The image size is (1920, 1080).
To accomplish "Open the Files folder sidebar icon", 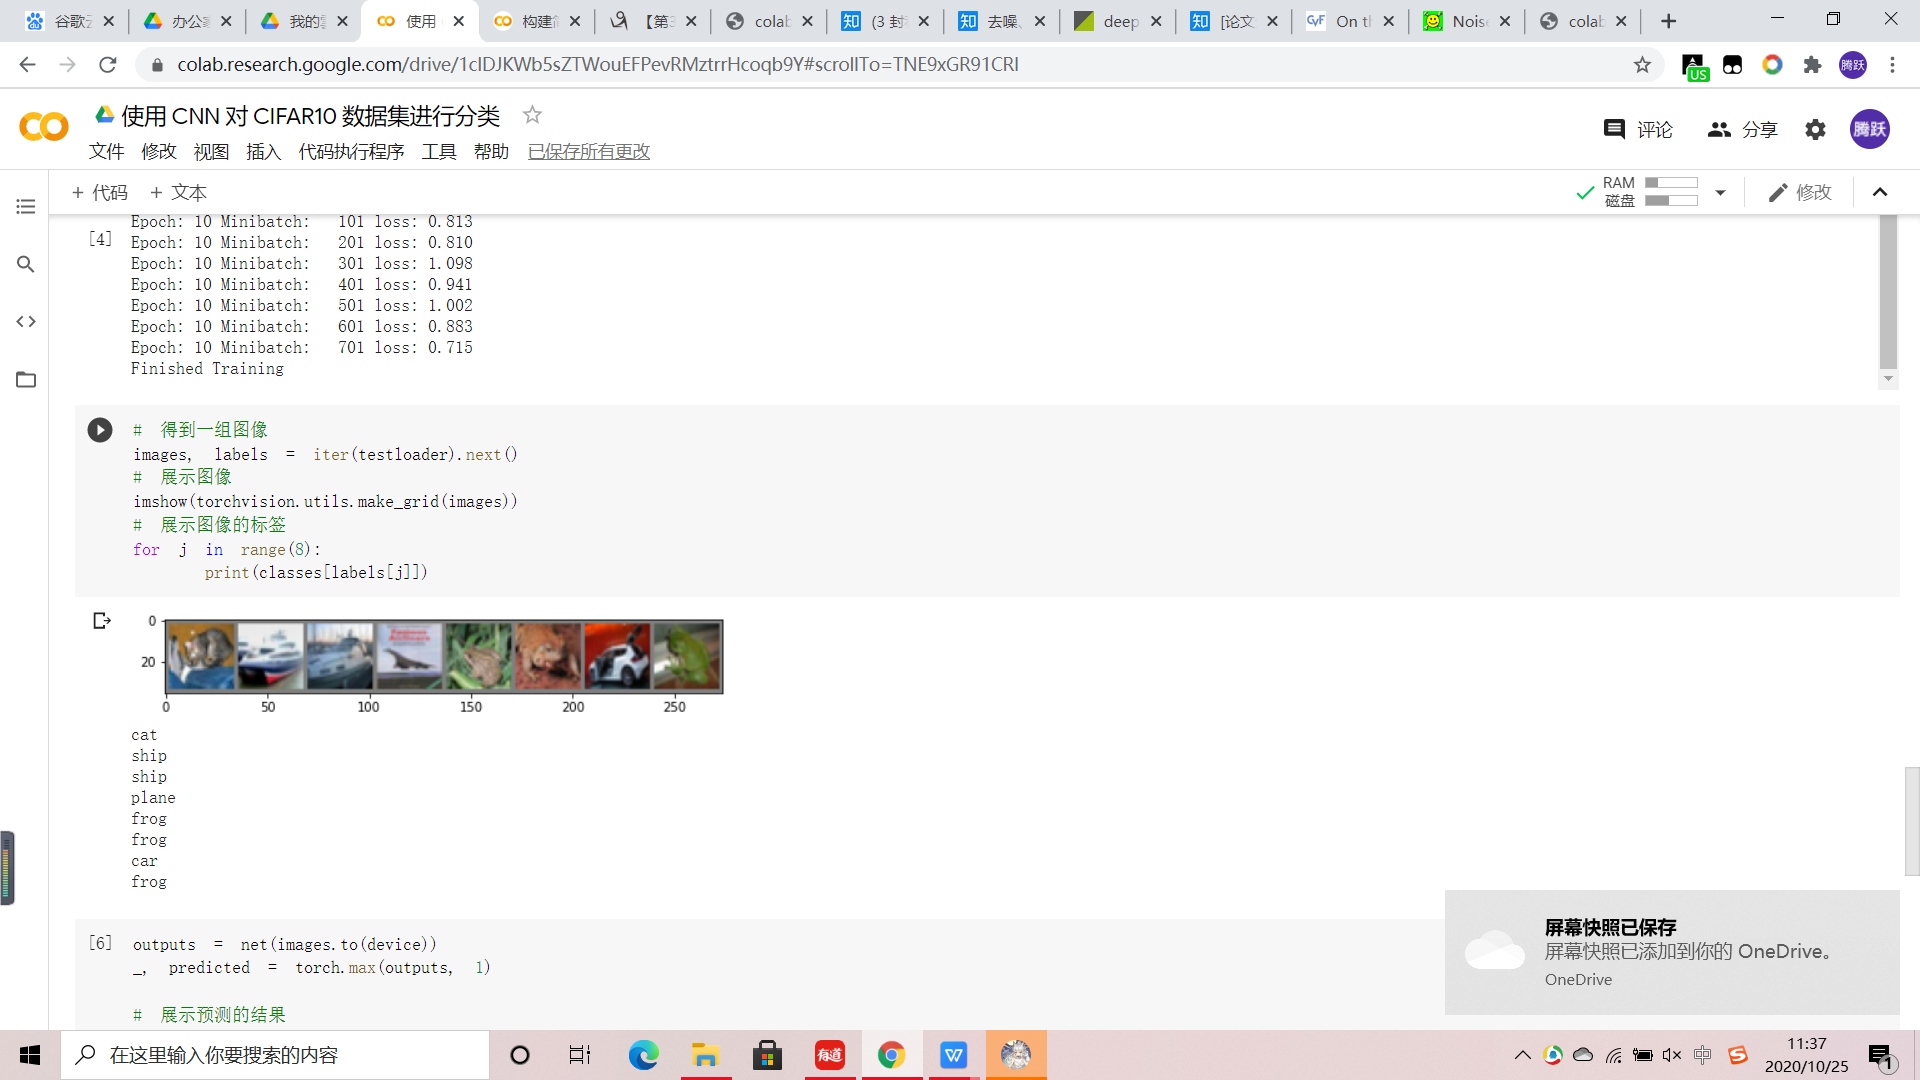I will [26, 380].
